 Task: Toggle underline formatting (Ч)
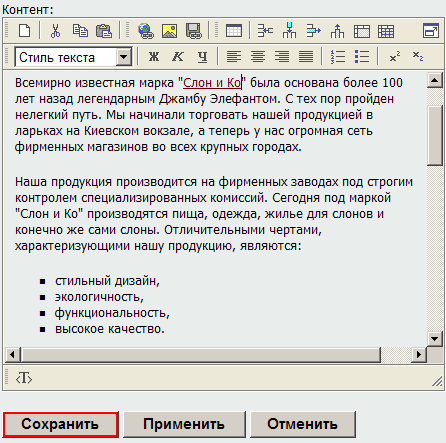202,57
